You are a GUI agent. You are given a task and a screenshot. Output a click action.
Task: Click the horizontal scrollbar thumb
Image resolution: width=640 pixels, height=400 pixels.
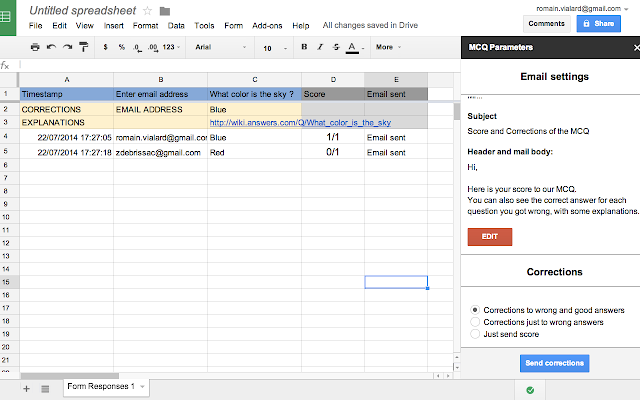70,376
